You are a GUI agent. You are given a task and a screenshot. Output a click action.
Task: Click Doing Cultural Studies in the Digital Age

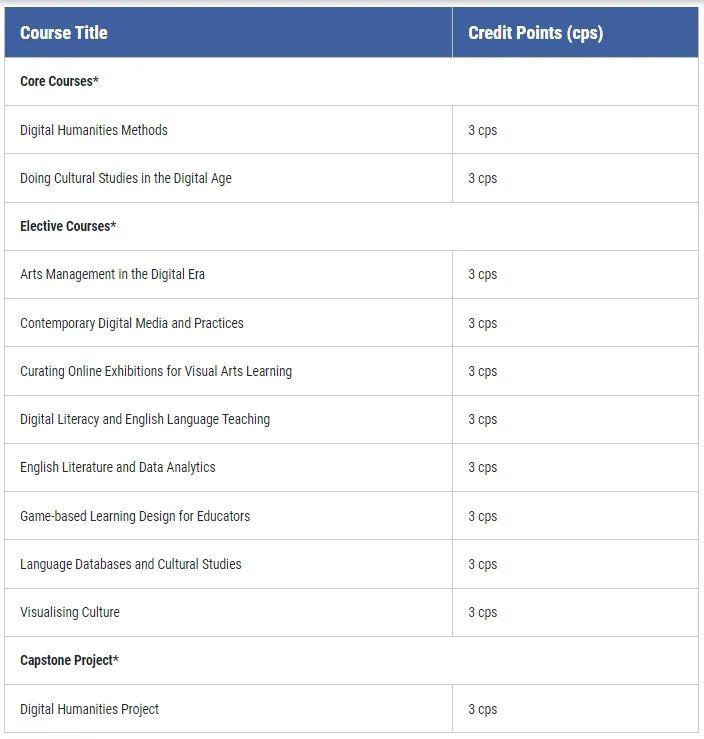click(x=126, y=178)
